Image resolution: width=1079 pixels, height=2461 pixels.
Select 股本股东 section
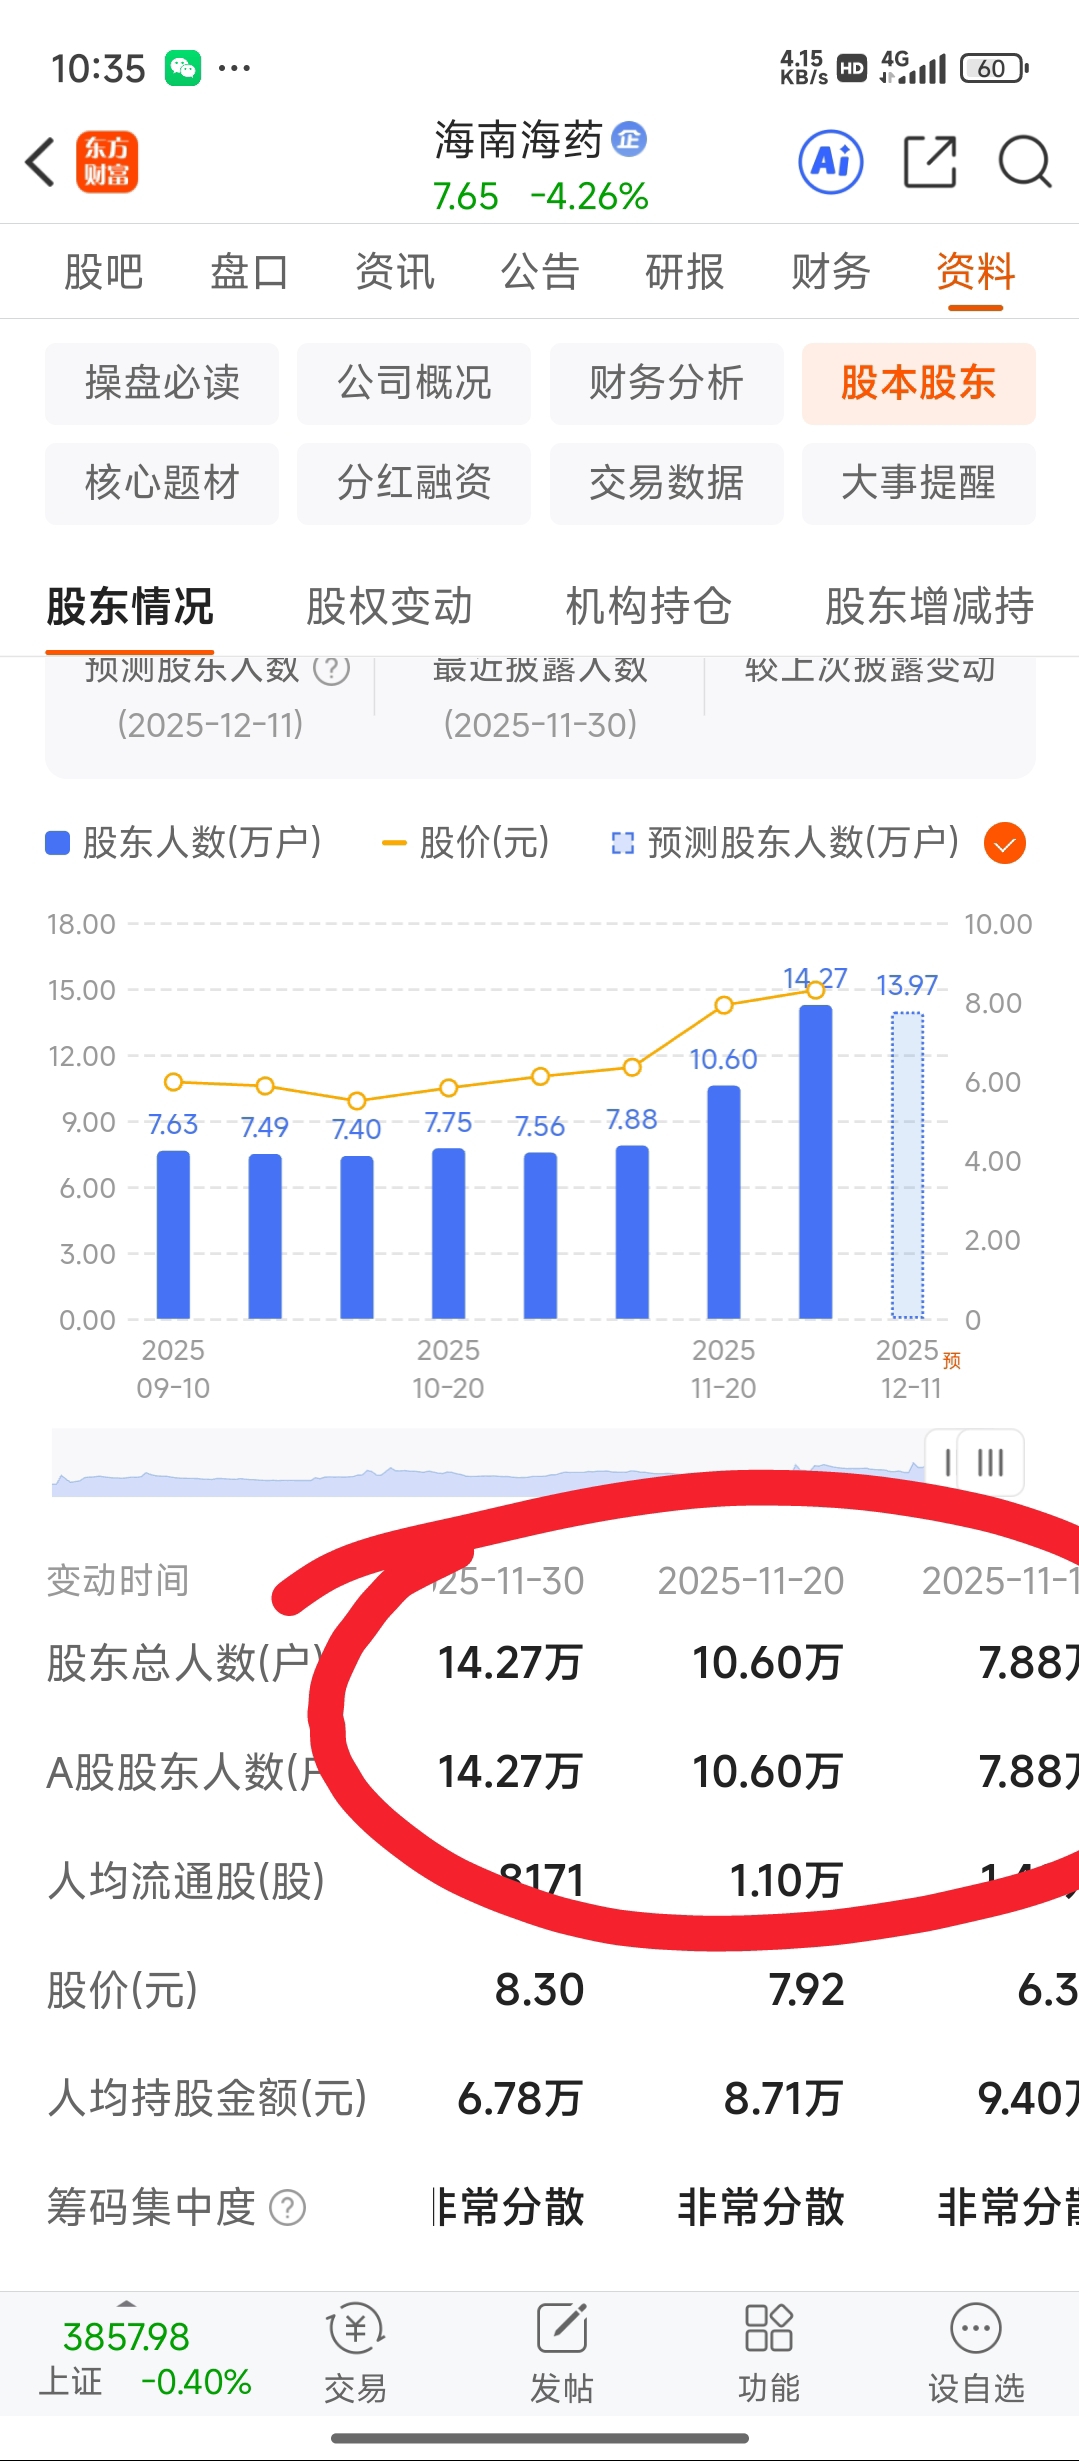[919, 383]
